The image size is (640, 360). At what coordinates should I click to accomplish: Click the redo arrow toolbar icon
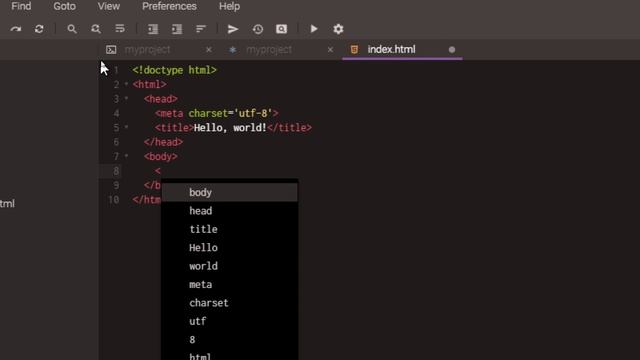pyautogui.click(x=16, y=29)
